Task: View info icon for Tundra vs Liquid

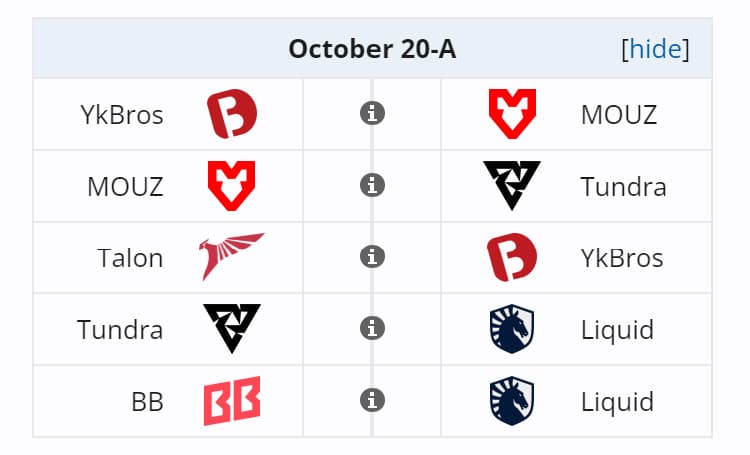Action: tap(372, 329)
